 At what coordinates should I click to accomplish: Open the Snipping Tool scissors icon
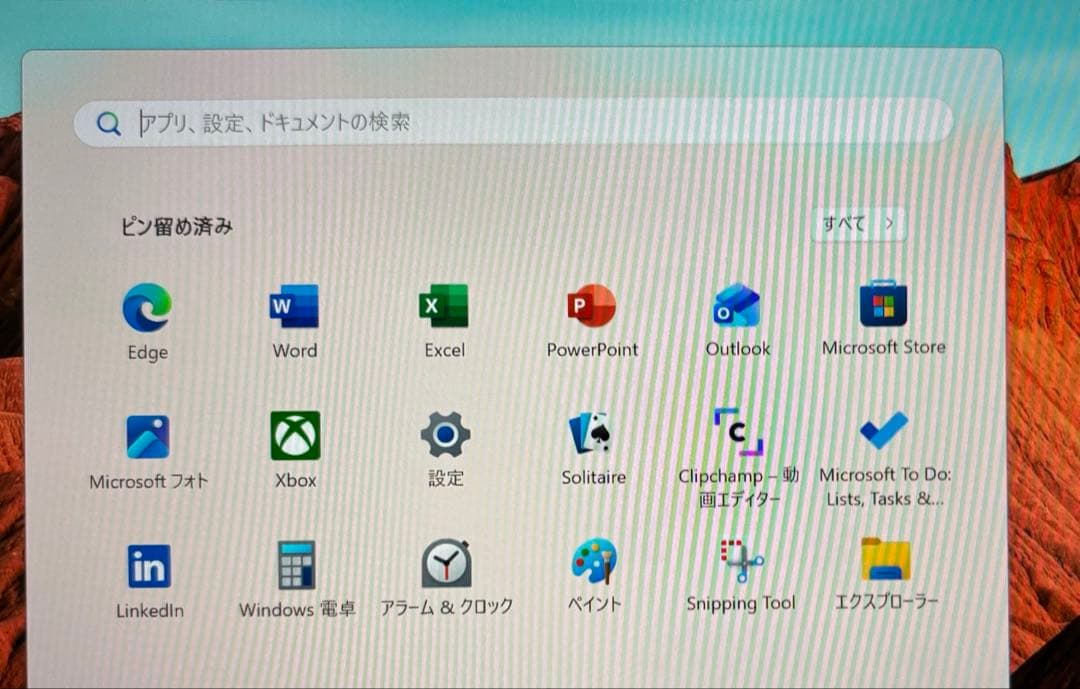741,560
